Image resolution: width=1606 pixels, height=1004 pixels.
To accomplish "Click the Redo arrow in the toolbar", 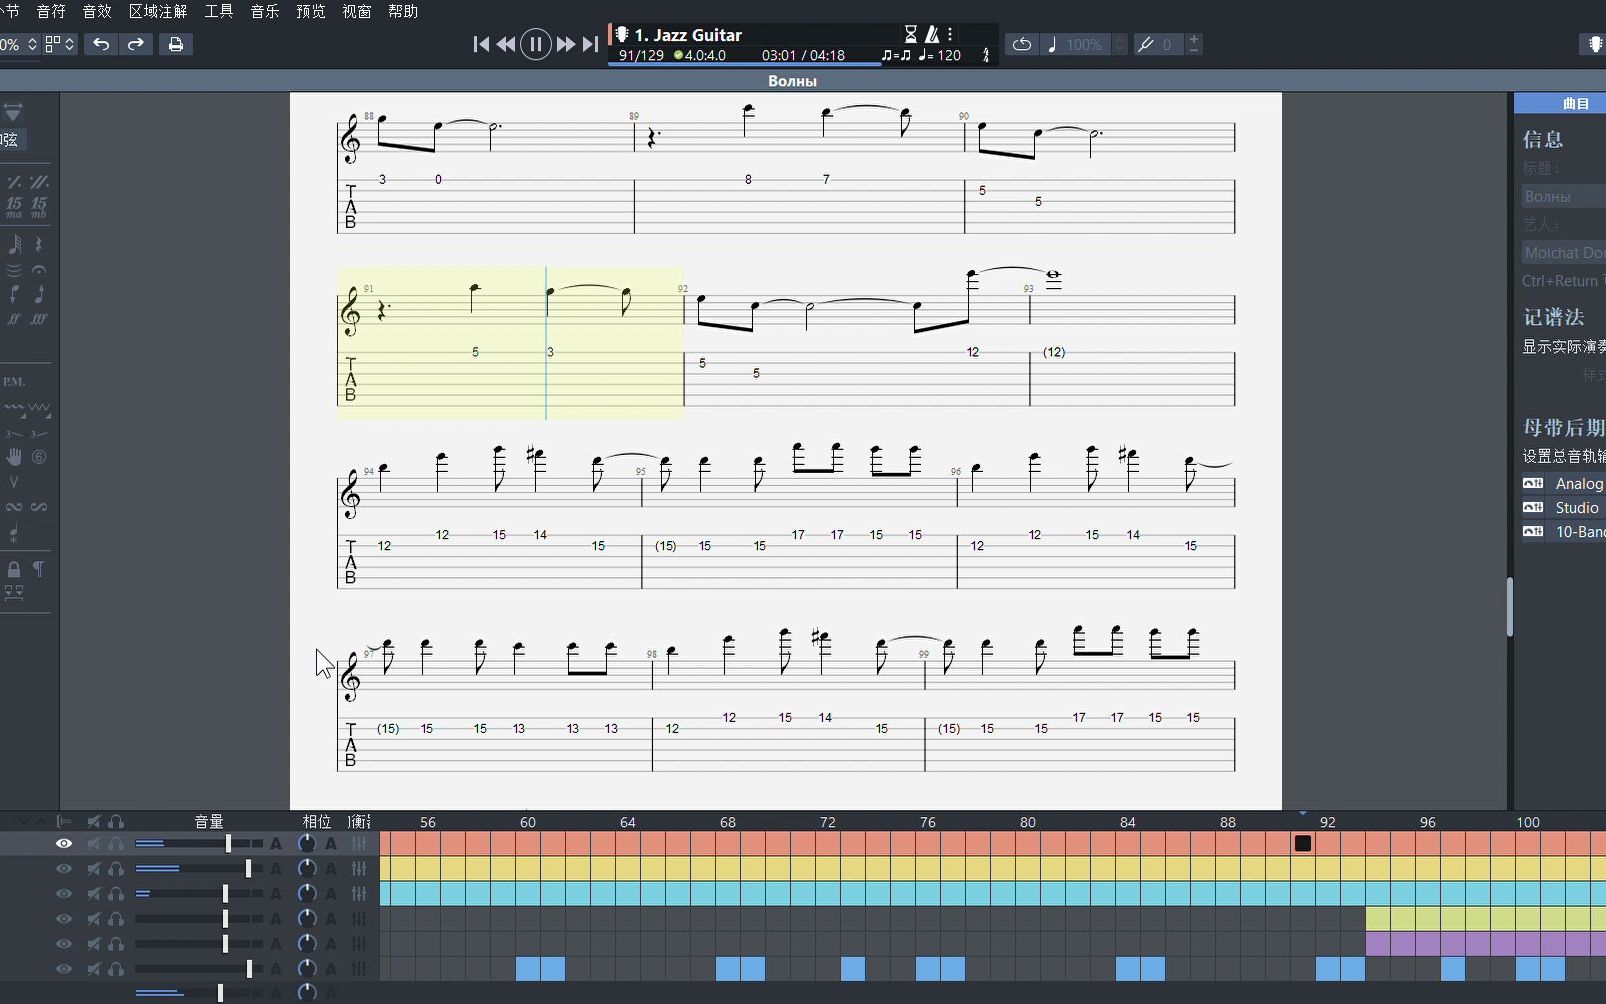I will (x=136, y=44).
